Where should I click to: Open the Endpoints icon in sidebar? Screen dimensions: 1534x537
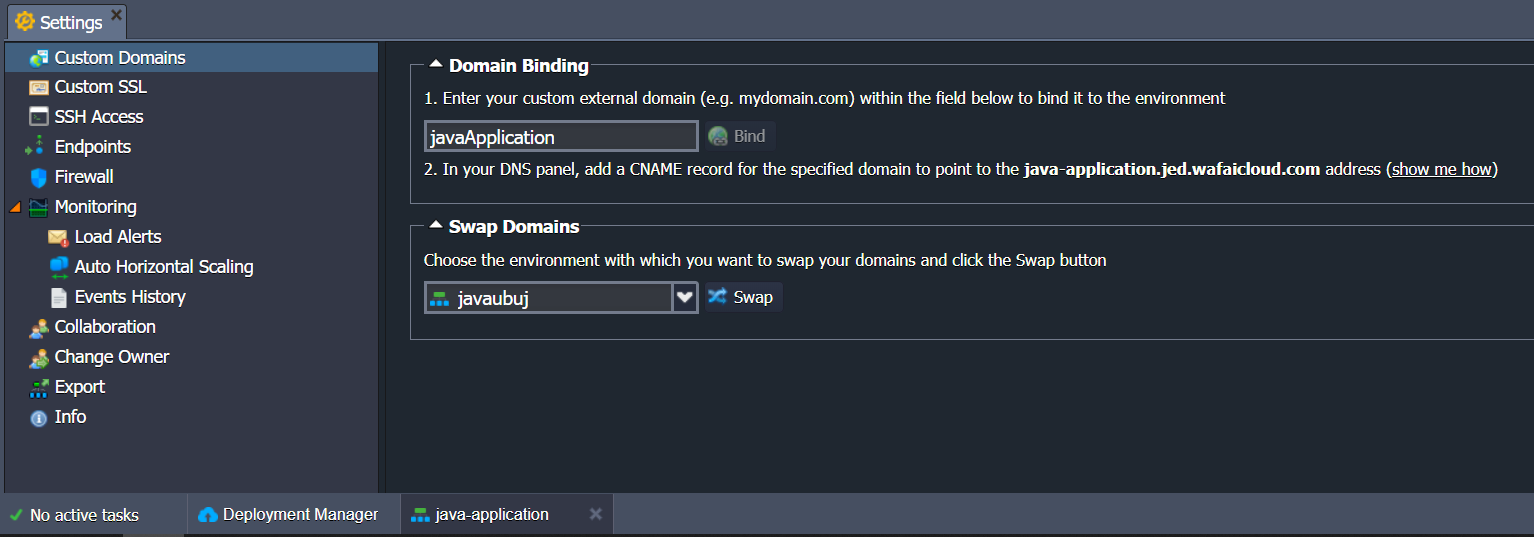36,147
